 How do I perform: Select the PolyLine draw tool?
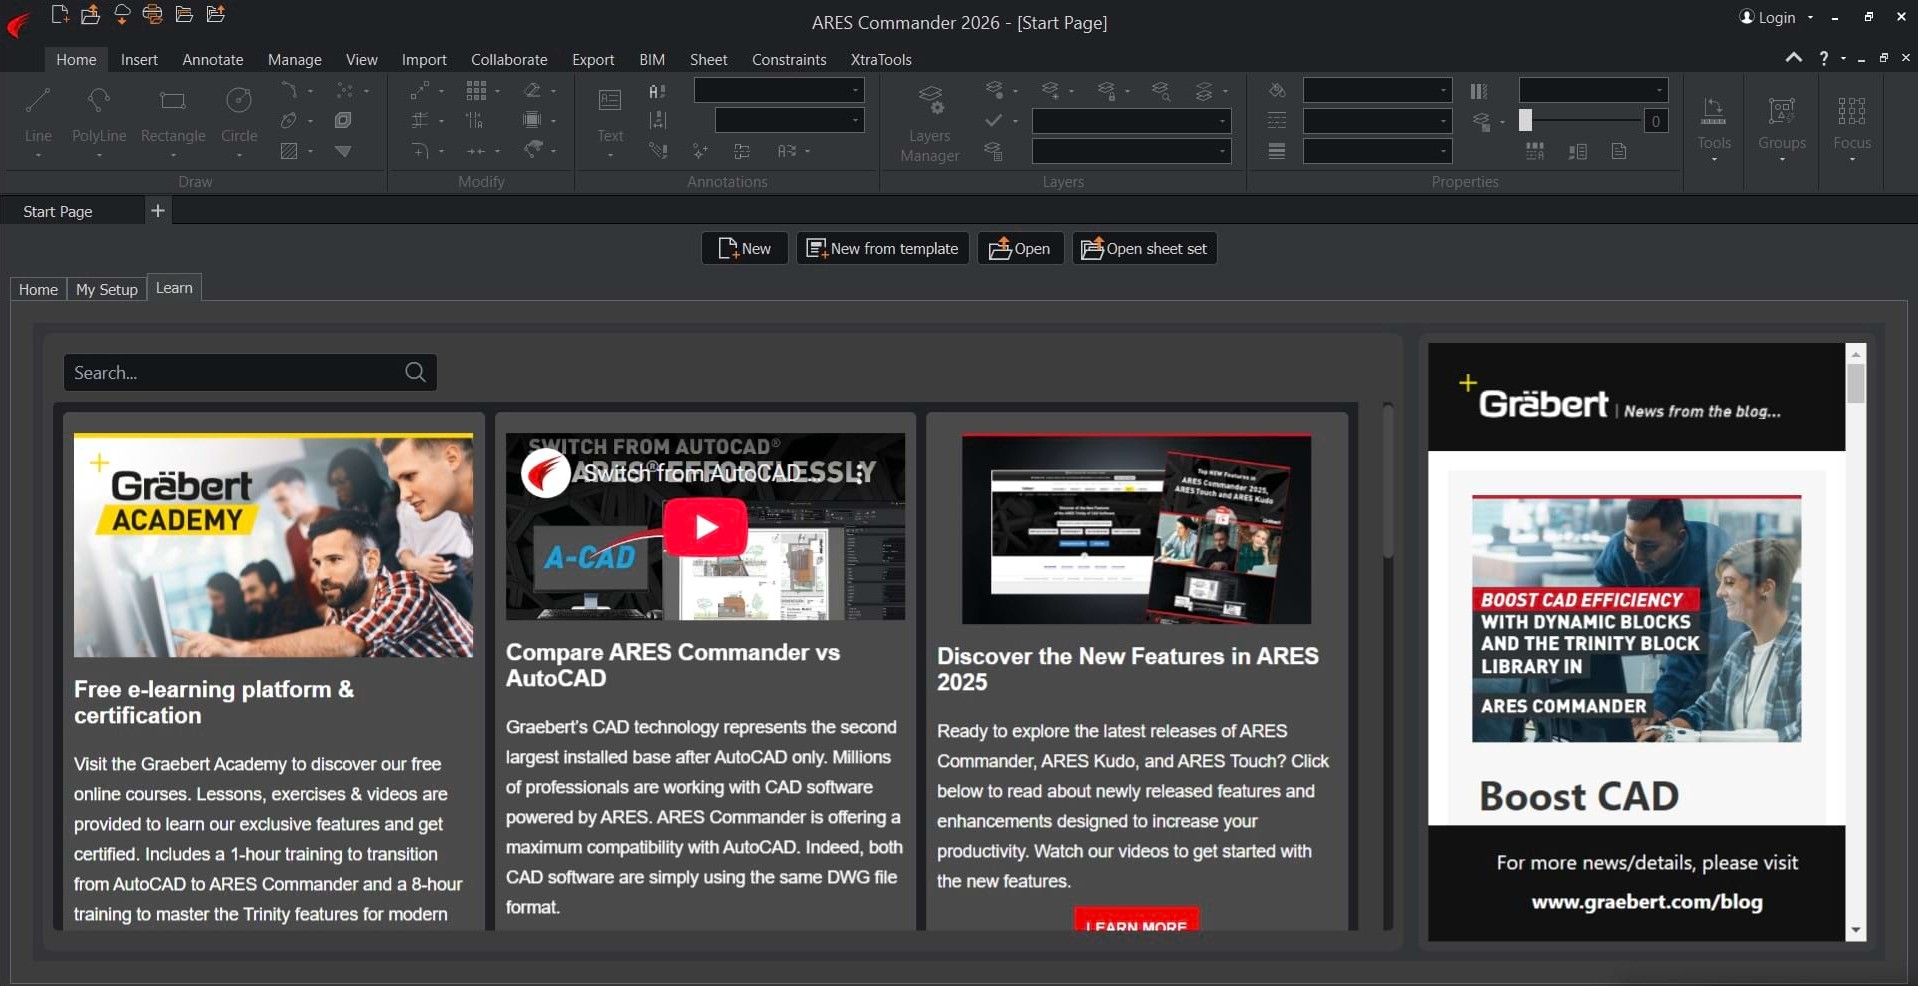(99, 115)
